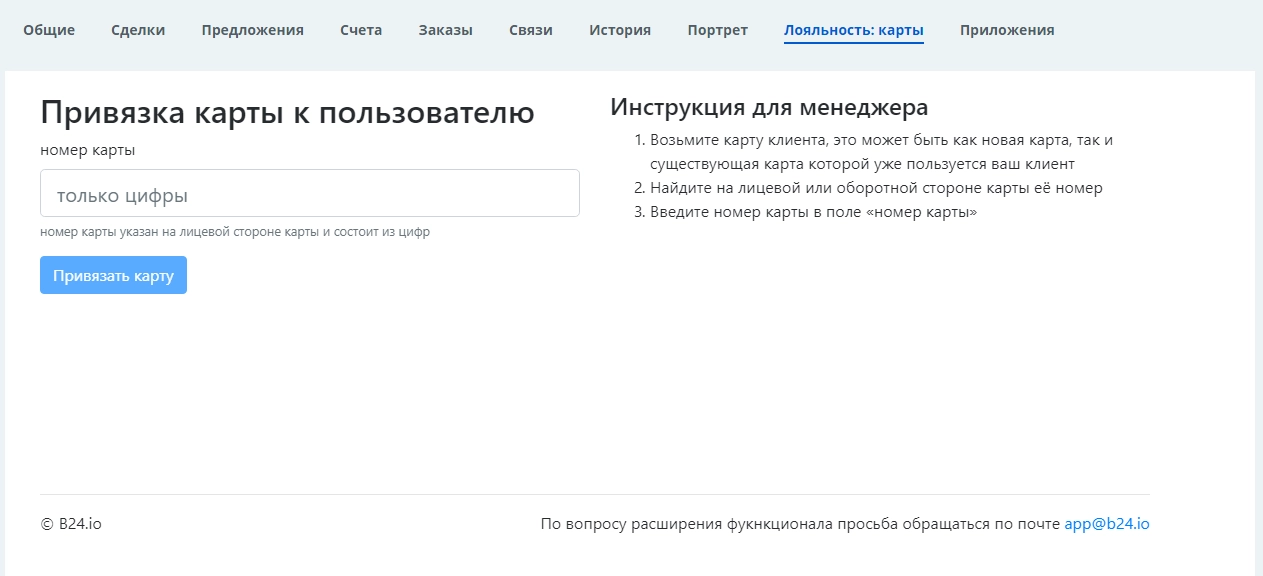1263x576 pixels.
Task: Select the Лояльность: карты tab
Action: 853,30
